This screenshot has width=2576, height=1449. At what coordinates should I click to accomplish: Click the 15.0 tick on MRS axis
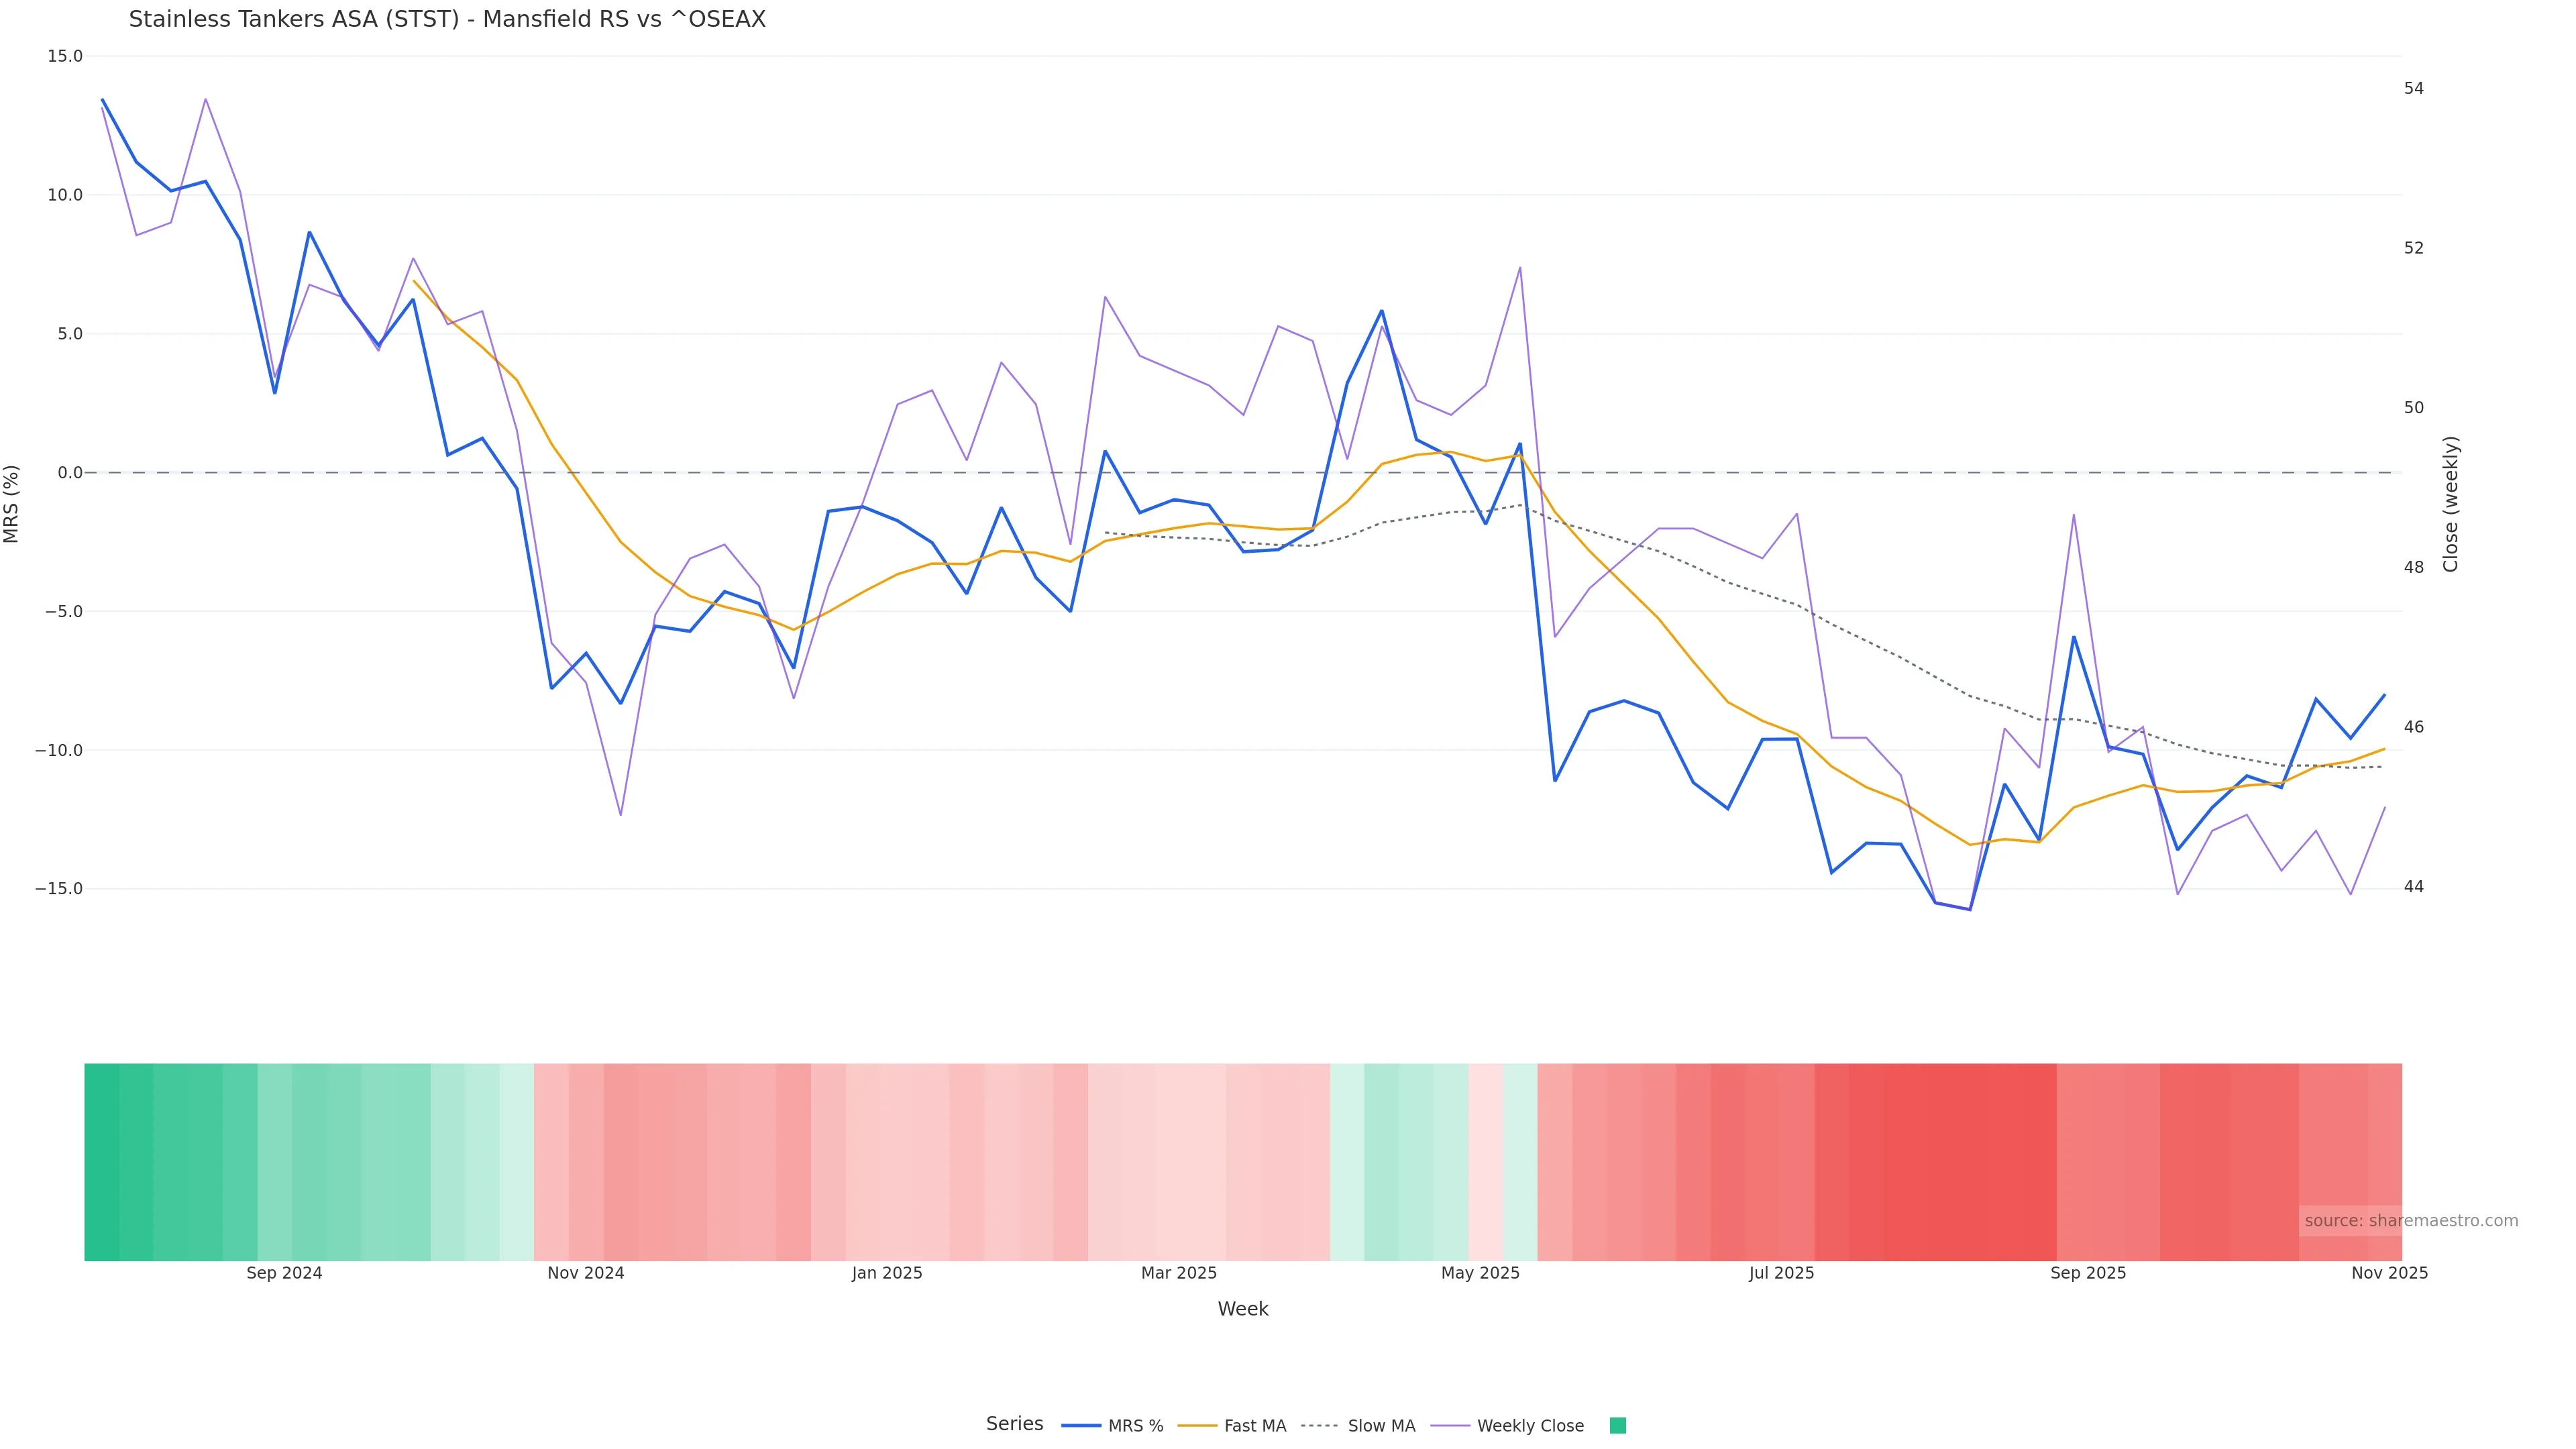(65, 56)
